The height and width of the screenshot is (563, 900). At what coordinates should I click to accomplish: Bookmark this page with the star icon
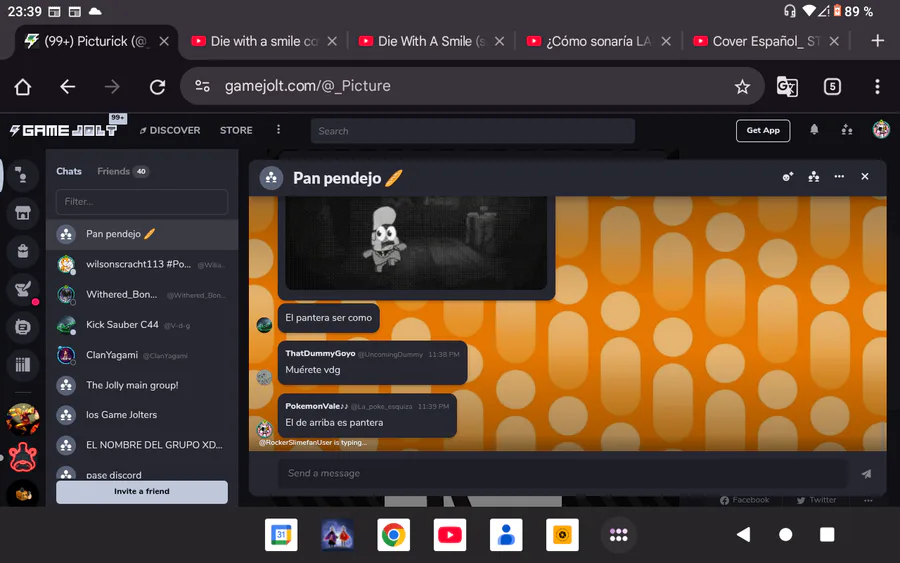742,87
